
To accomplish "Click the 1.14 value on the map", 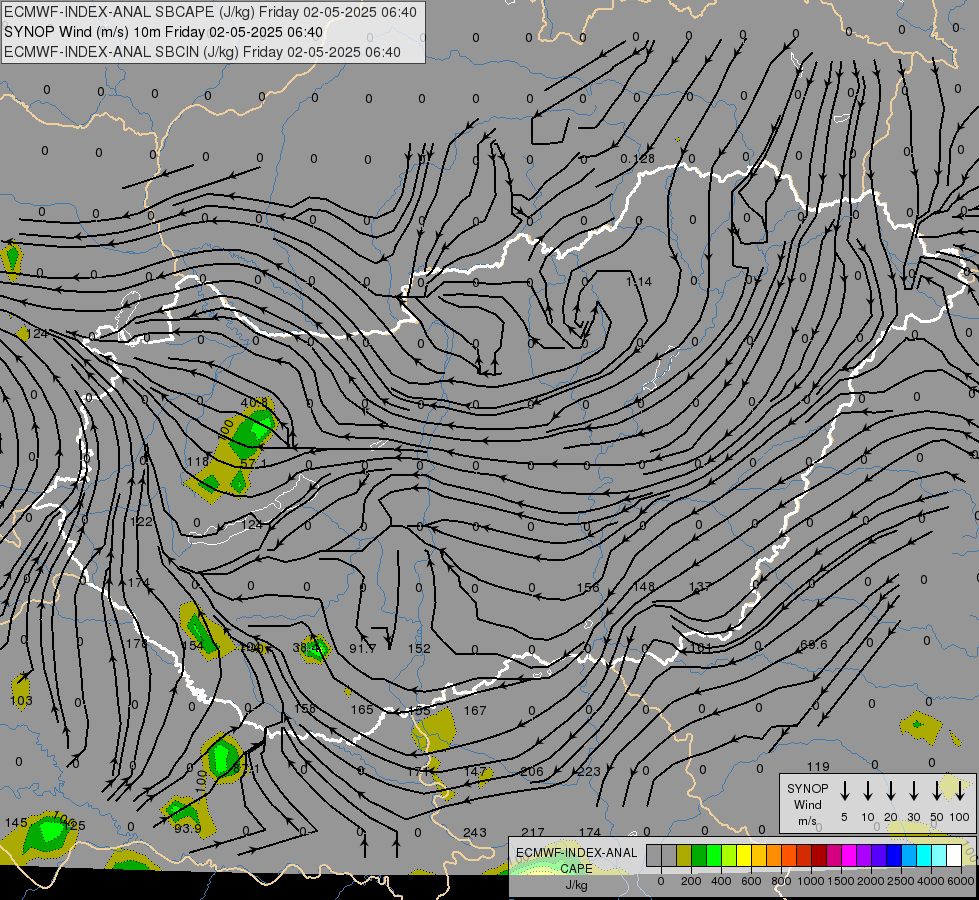I will click(639, 282).
